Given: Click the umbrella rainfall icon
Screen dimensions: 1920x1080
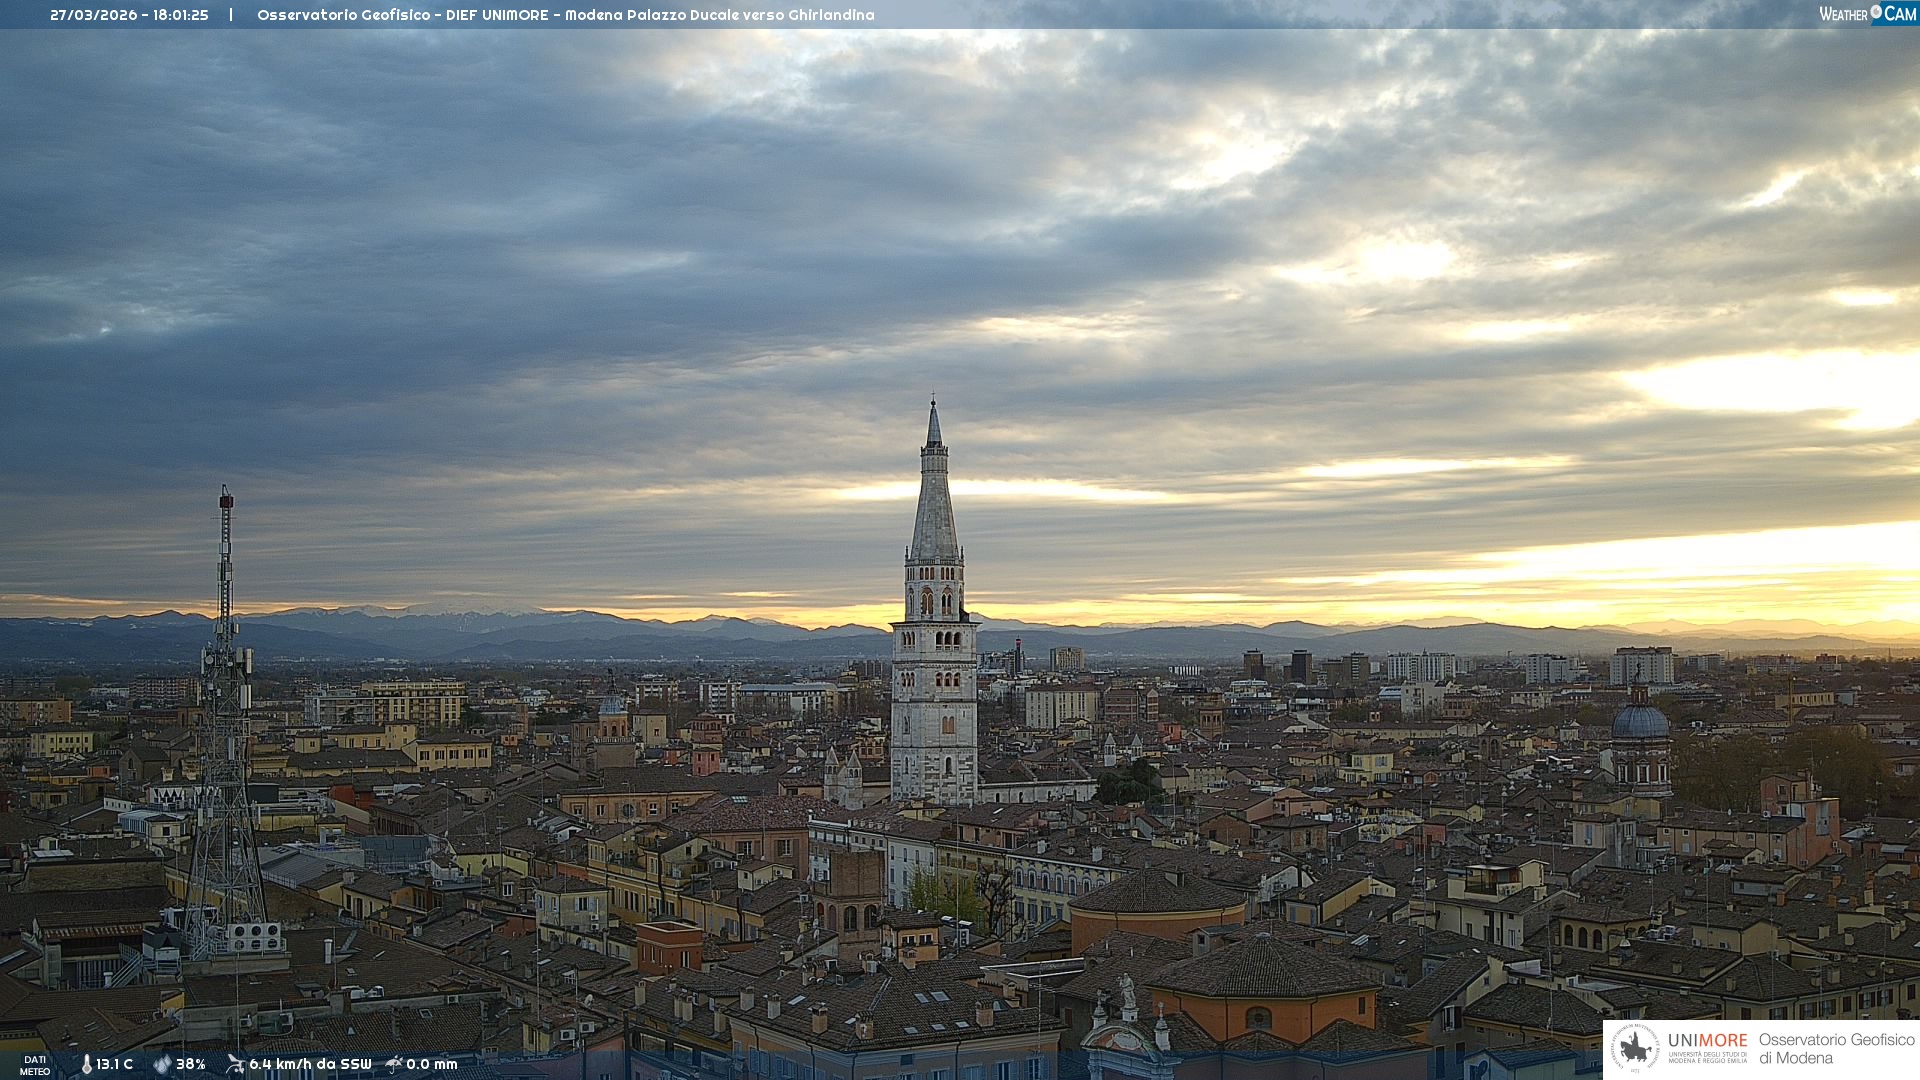Looking at the screenshot, I should click(x=394, y=1064).
